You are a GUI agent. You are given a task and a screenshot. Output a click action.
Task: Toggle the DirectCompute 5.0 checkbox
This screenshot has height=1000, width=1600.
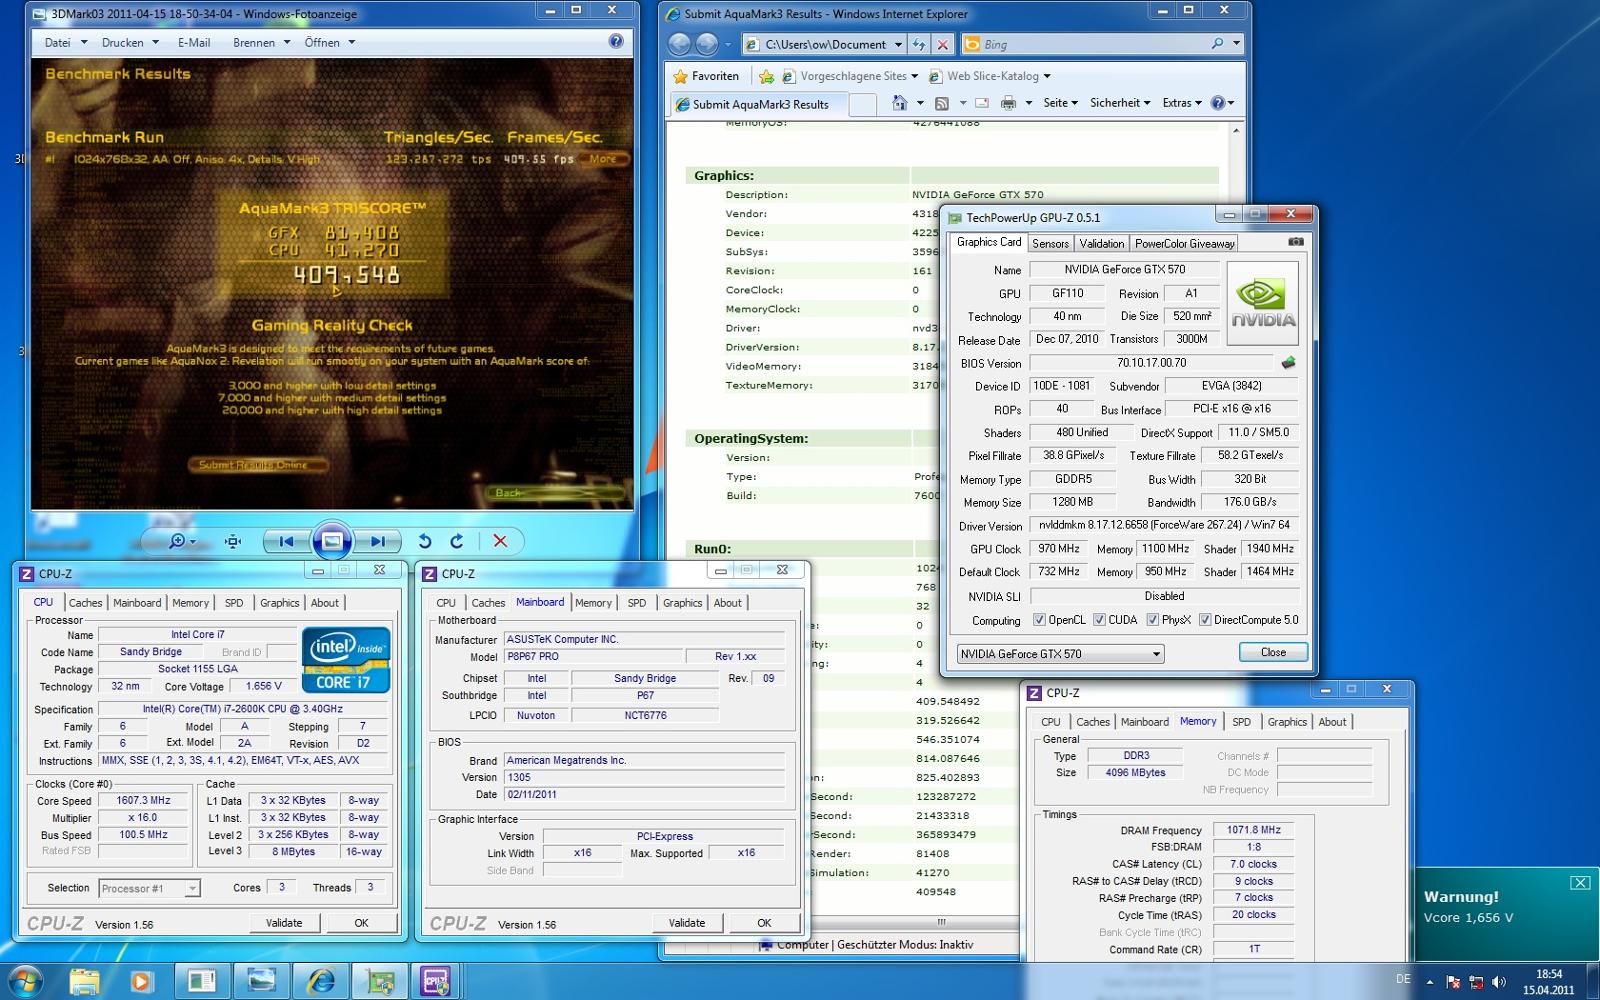[x=1205, y=620]
